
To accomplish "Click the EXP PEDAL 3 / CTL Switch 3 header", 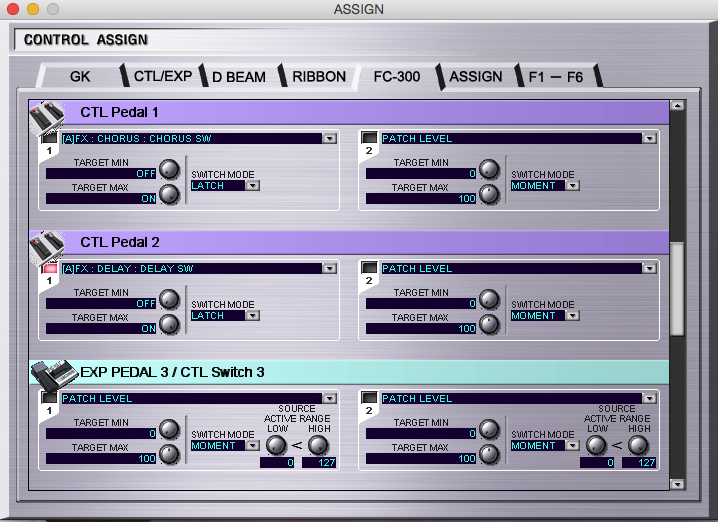I will 349,372.
